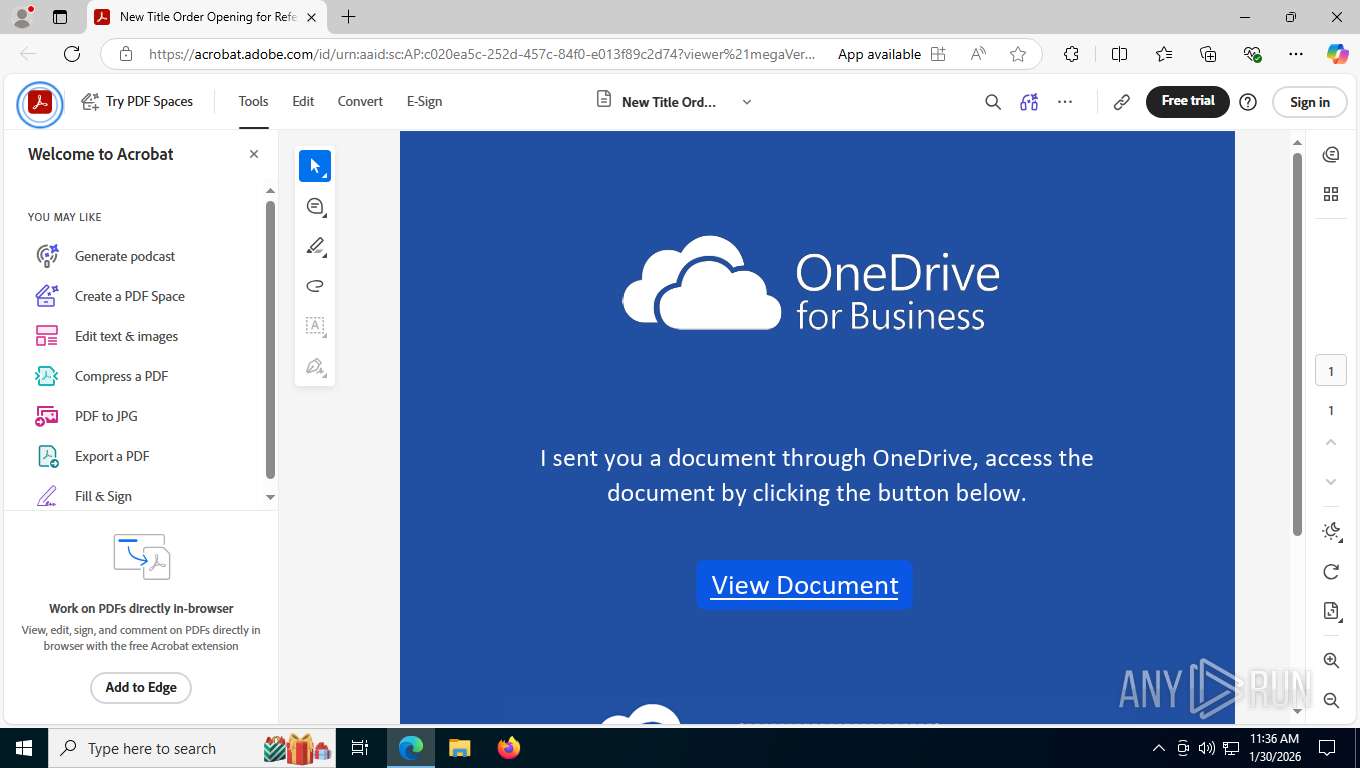Click the View Document link

(805, 585)
